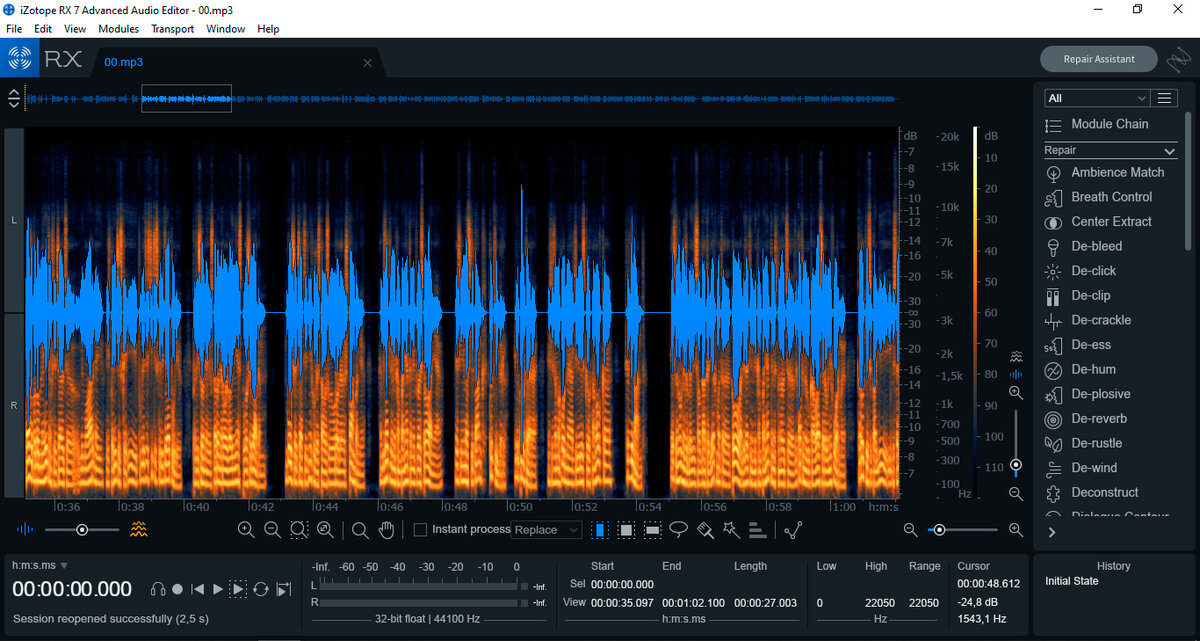Select the Brush selection tool
Viewport: 1200px width, 641px height.
705,530
